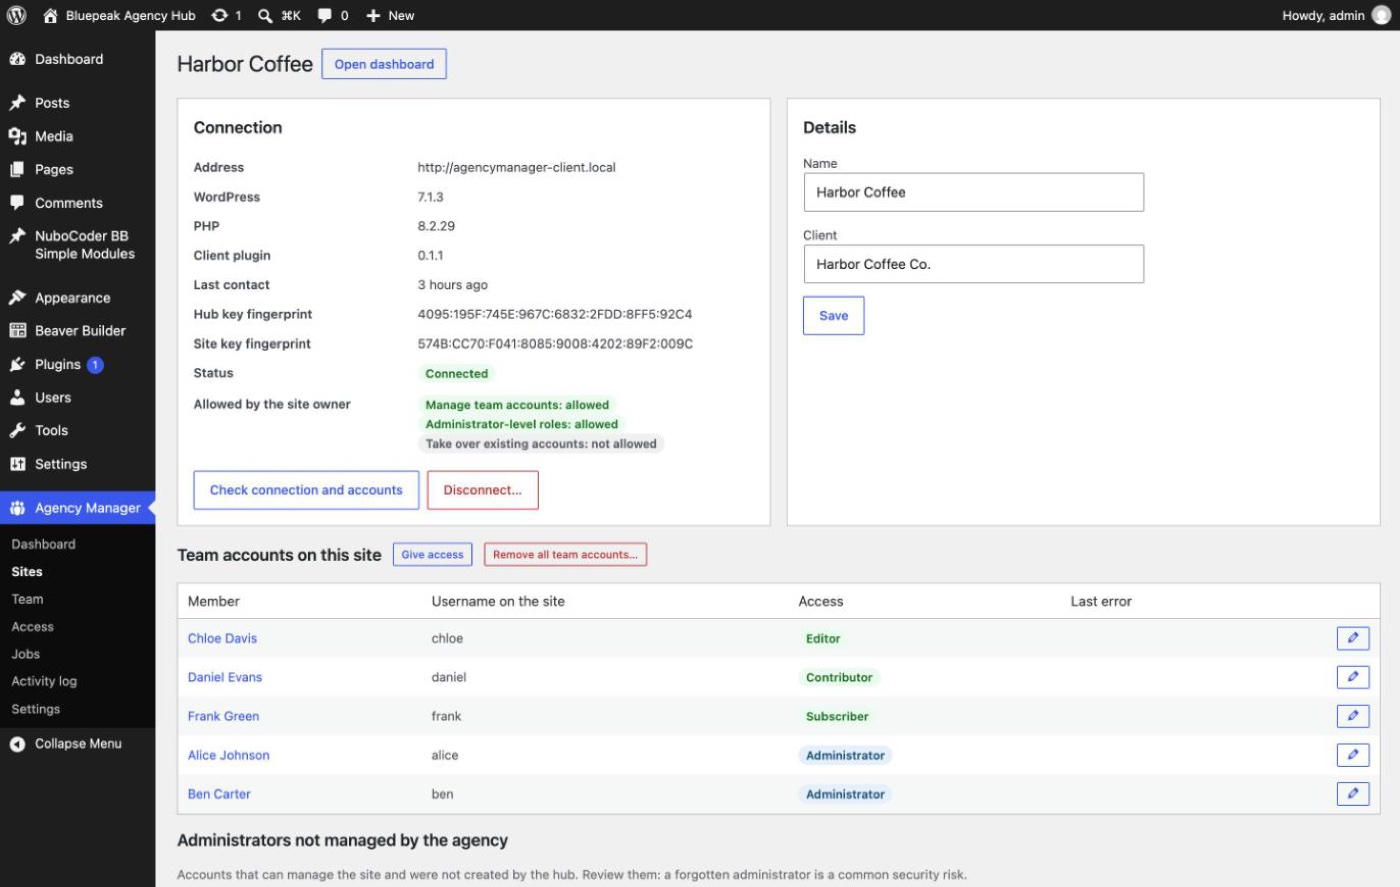This screenshot has height=887, width=1400.
Task: Click the Howdy, admin account menu
Action: click(x=1336, y=15)
